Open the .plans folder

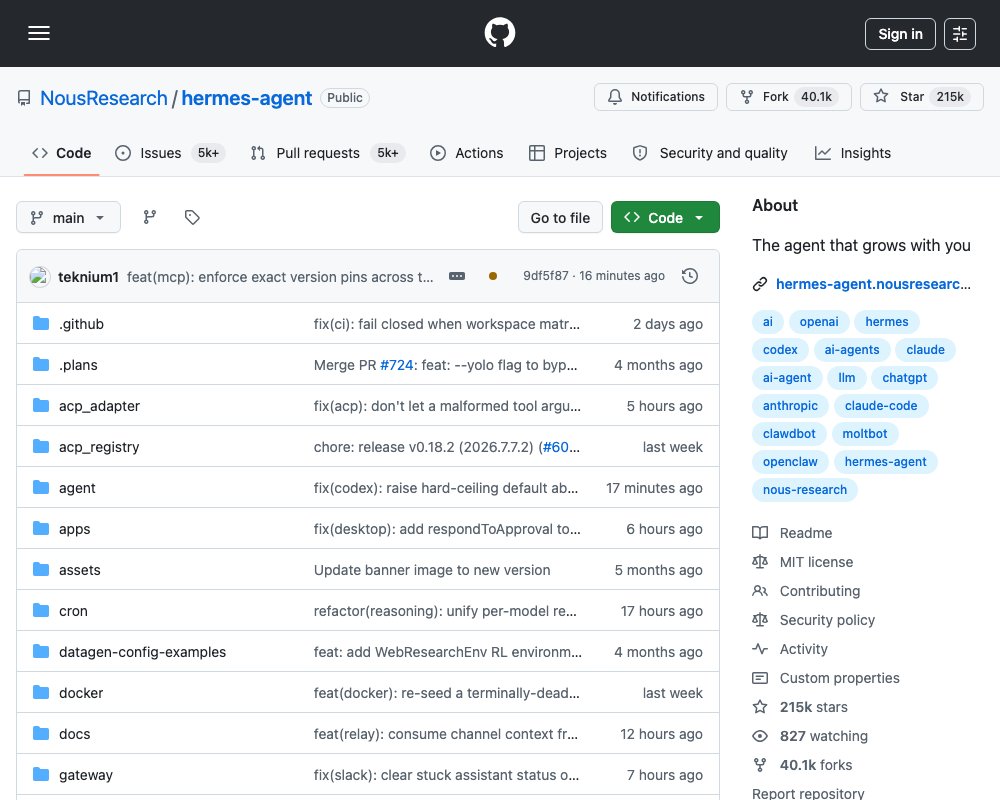tap(78, 365)
